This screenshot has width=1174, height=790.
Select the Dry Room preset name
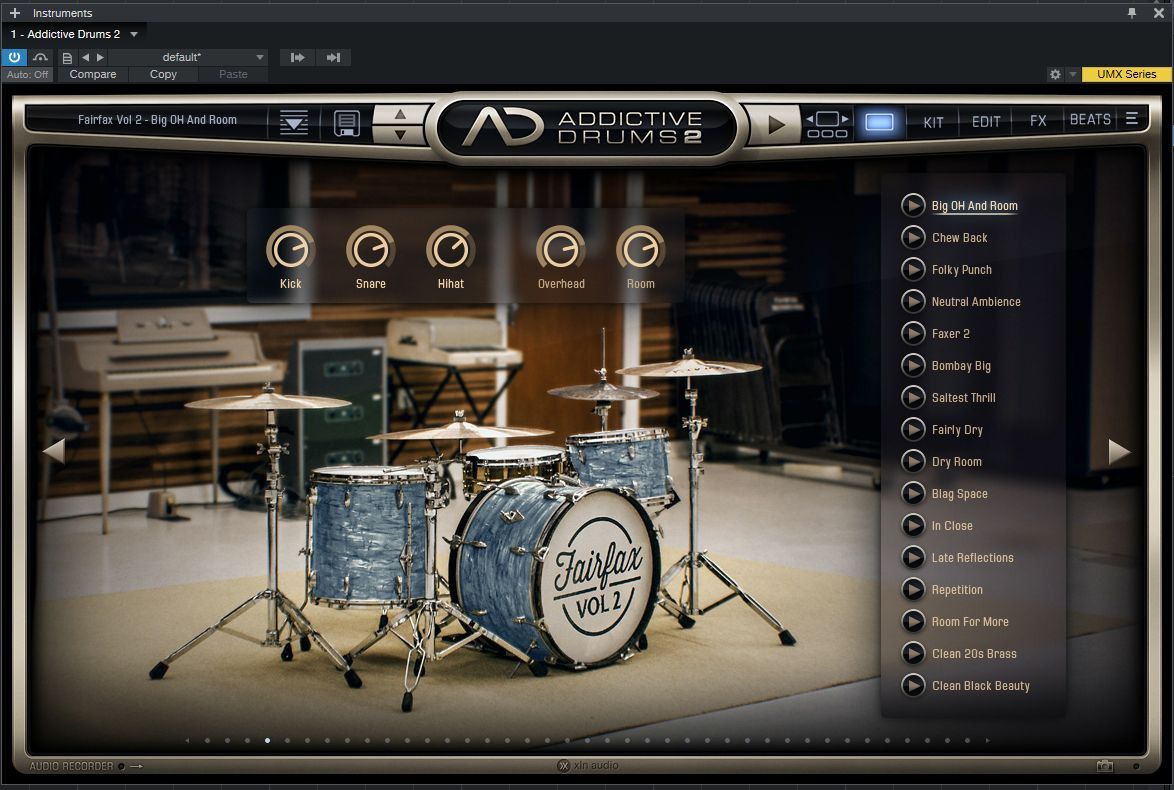click(x=956, y=461)
